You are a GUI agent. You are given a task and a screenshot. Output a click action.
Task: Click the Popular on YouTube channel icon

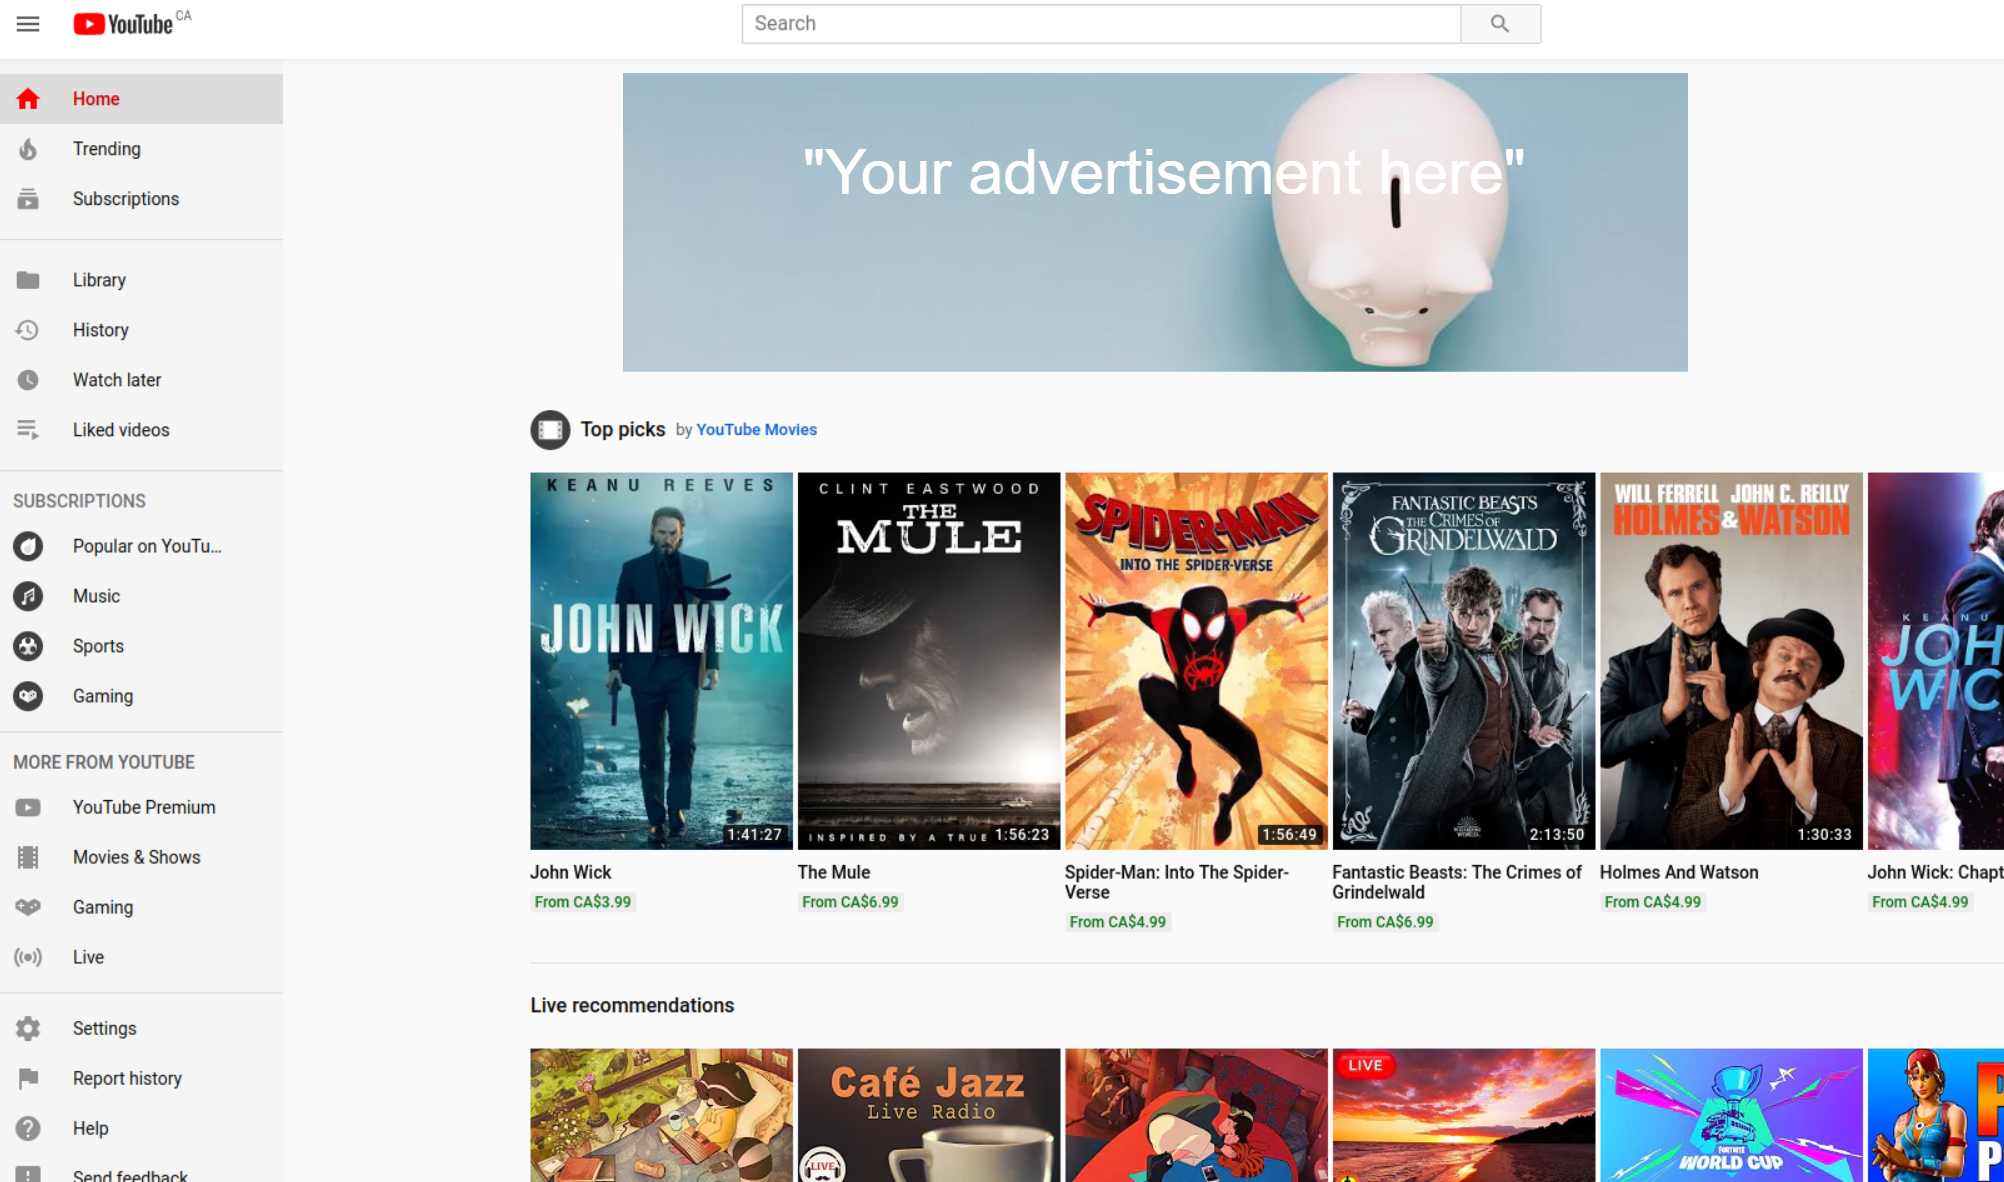[x=28, y=546]
